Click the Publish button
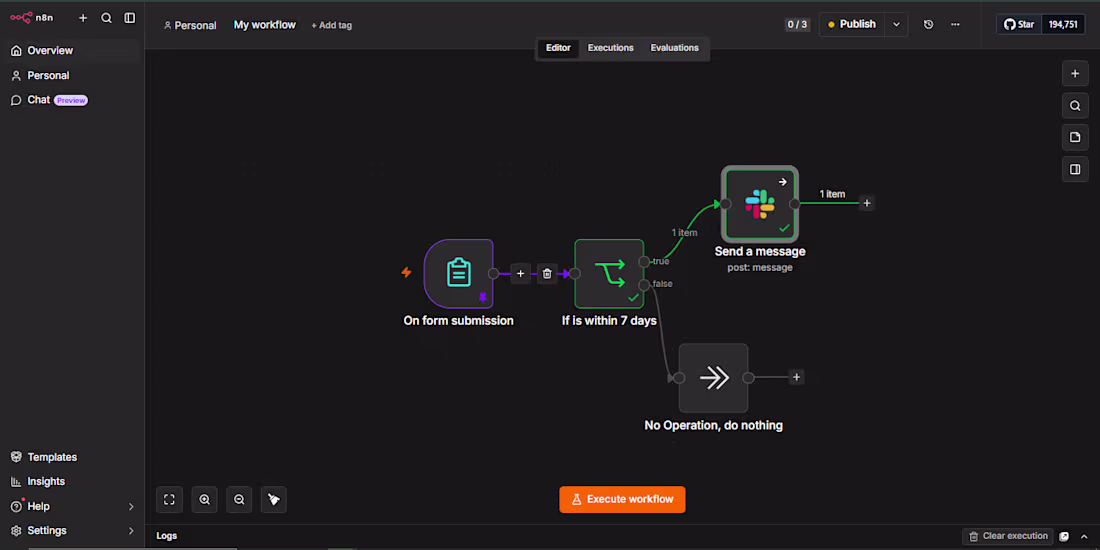This screenshot has height=550, width=1100. (852, 25)
